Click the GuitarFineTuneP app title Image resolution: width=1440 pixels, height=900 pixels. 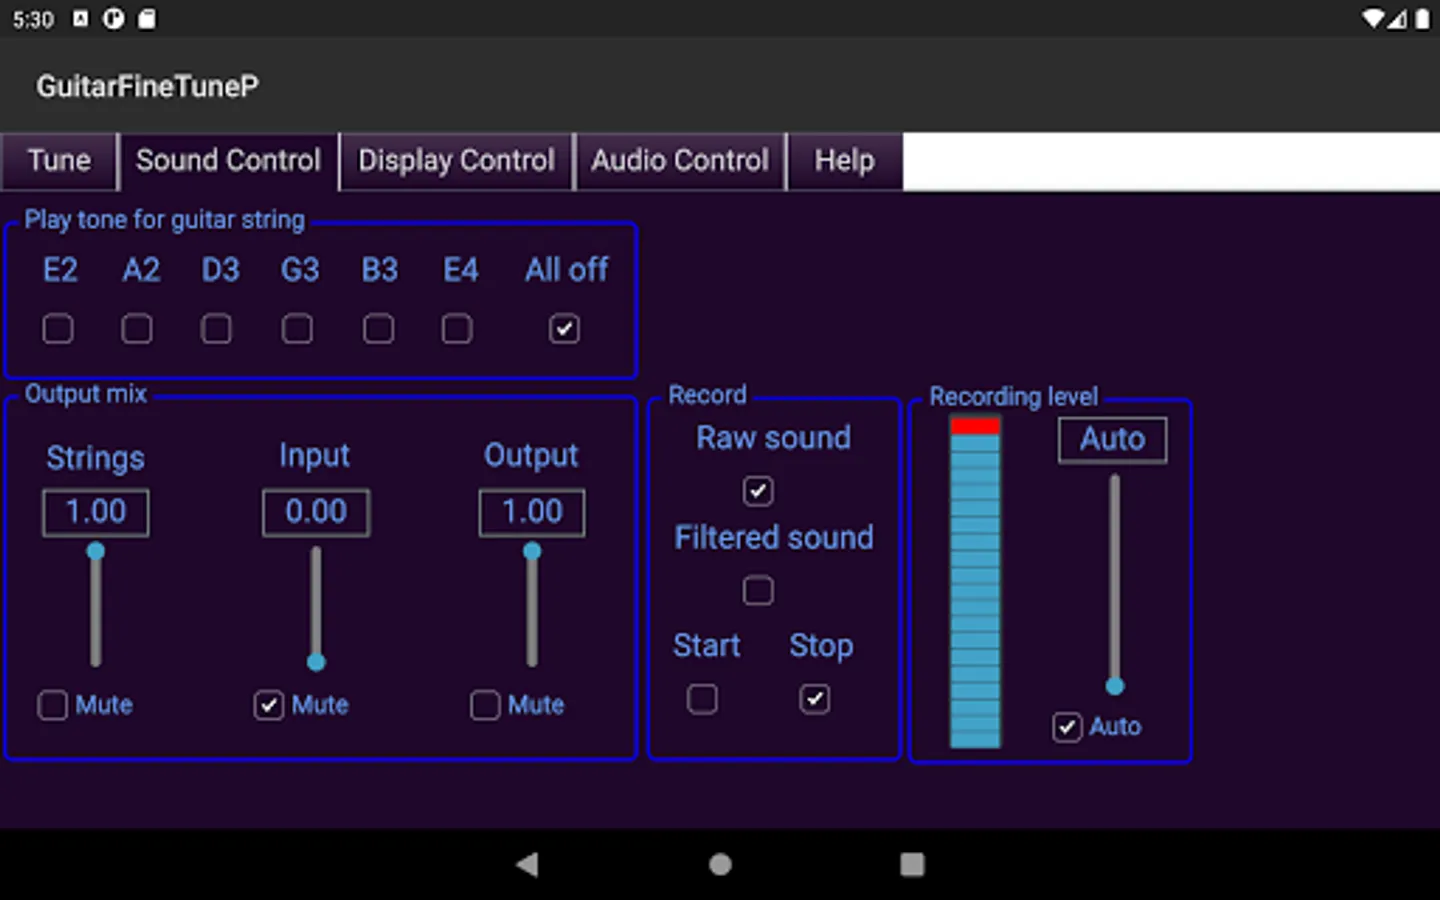(148, 87)
